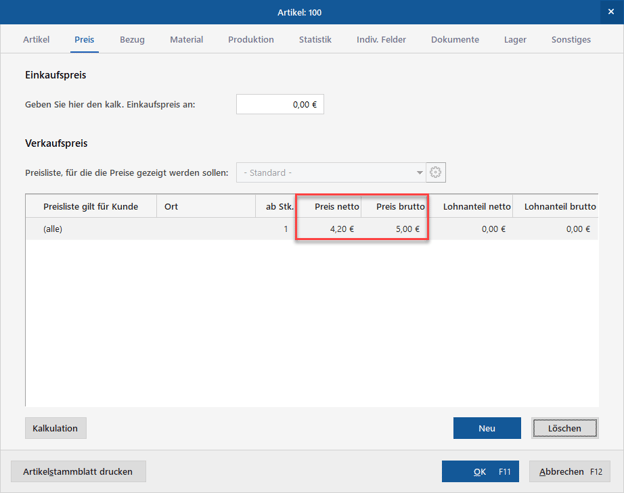Select the Material tab
This screenshot has width=624, height=493.
(x=186, y=40)
